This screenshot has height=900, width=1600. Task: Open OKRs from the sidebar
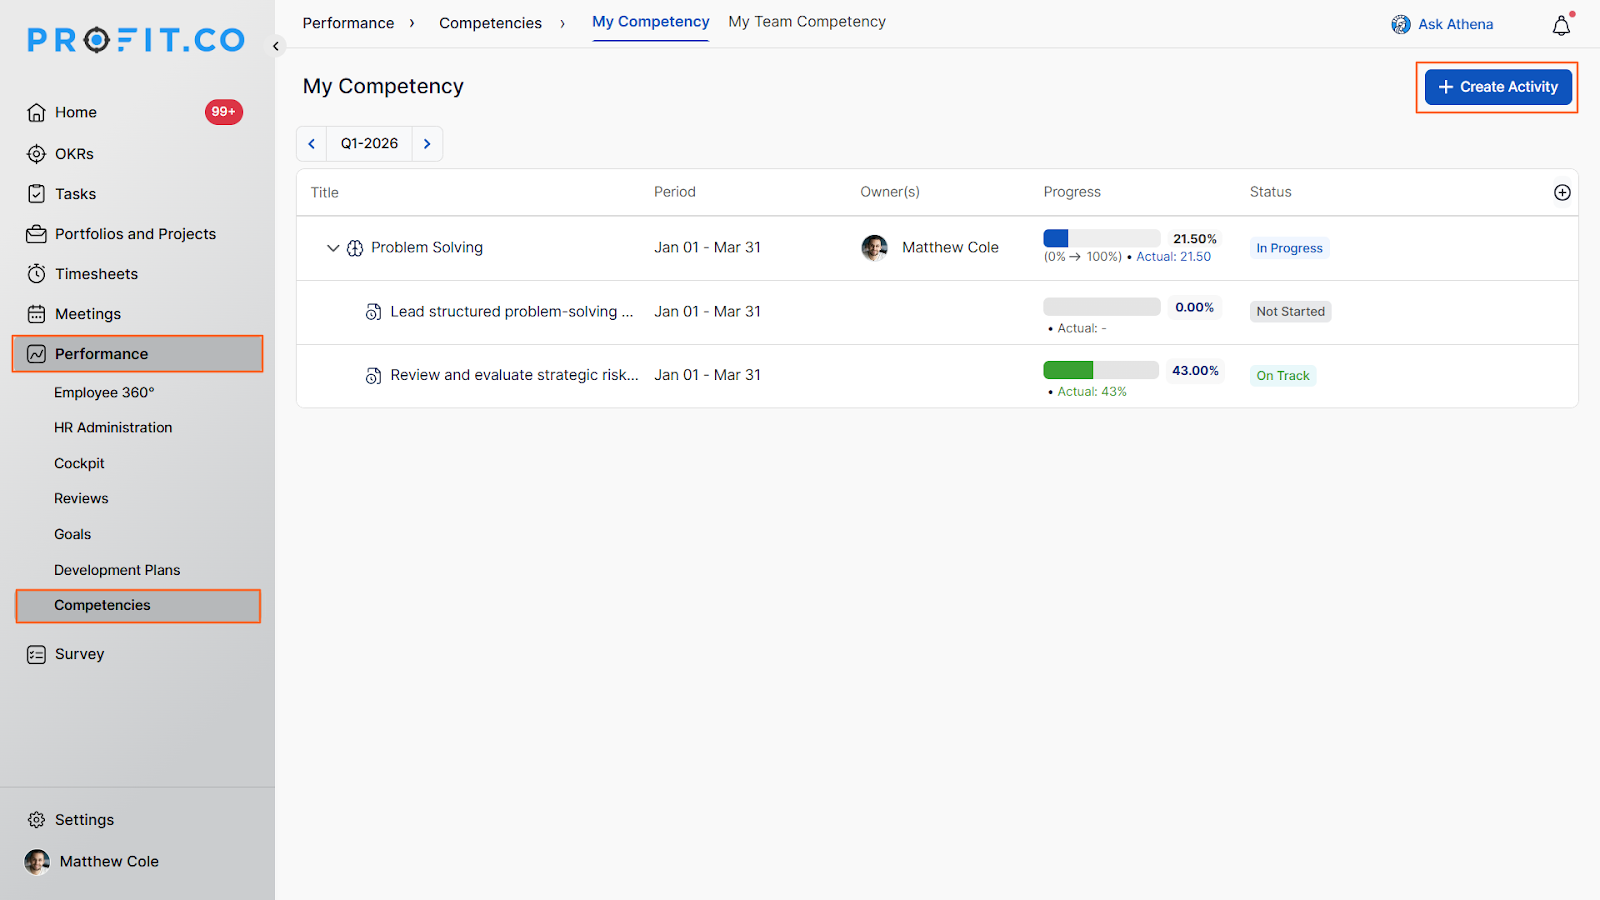[74, 154]
